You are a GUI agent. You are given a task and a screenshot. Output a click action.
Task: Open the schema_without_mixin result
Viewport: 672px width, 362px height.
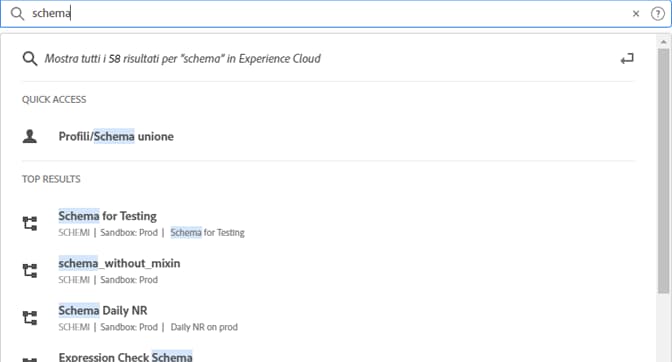[119, 263]
